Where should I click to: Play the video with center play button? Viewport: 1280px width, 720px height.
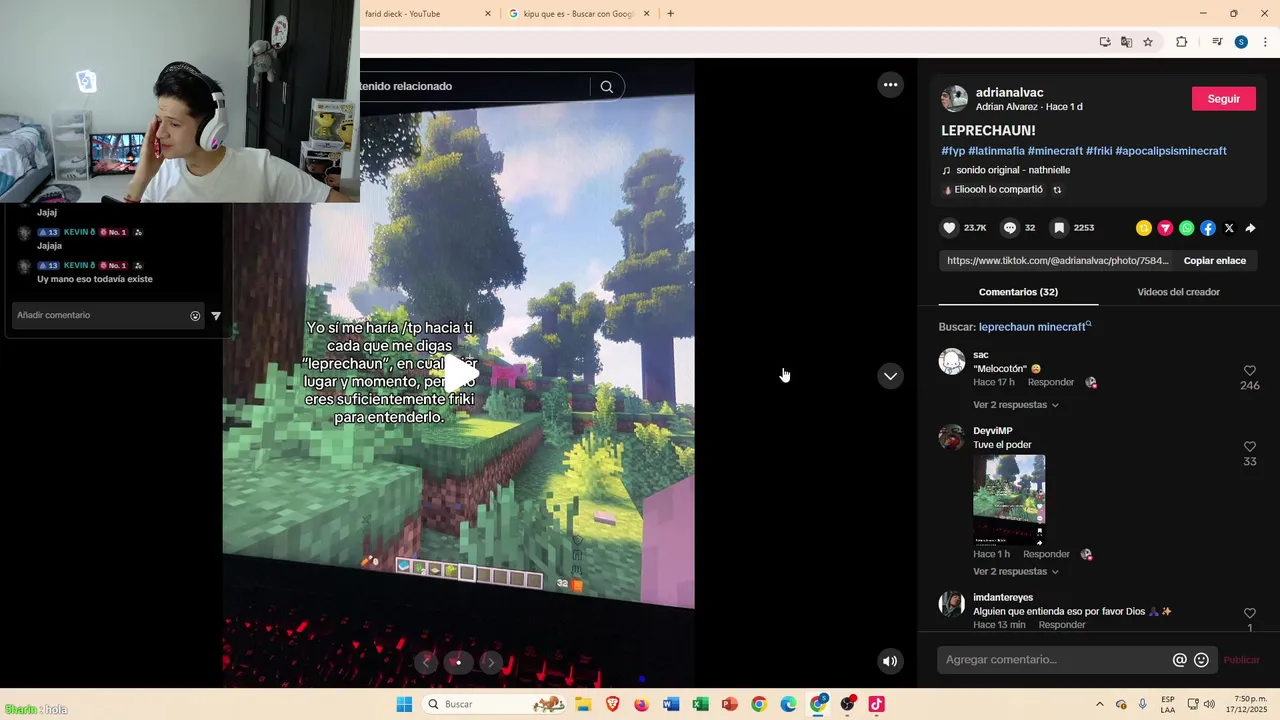(459, 374)
